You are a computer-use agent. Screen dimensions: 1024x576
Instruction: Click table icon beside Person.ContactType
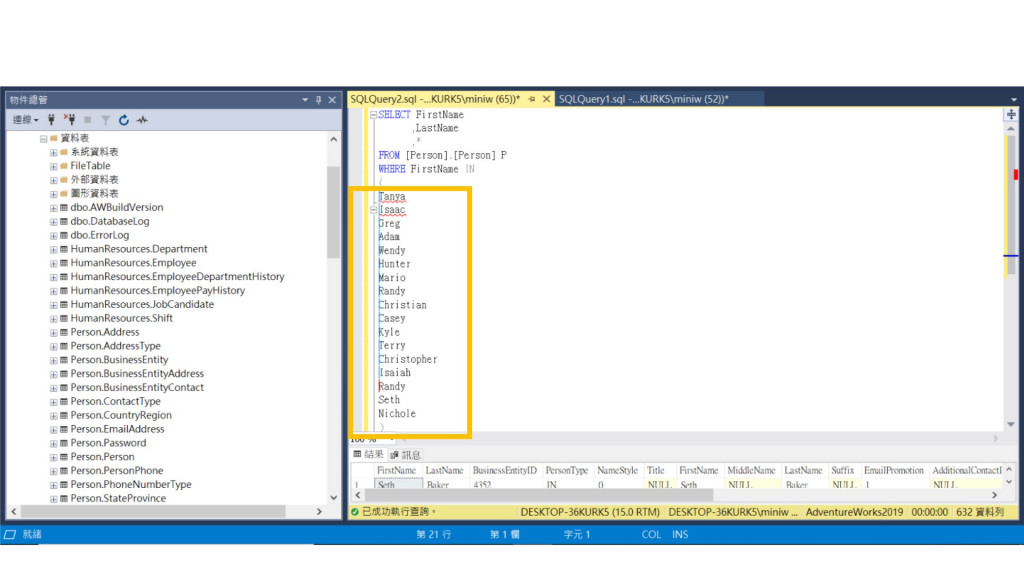tap(64, 402)
